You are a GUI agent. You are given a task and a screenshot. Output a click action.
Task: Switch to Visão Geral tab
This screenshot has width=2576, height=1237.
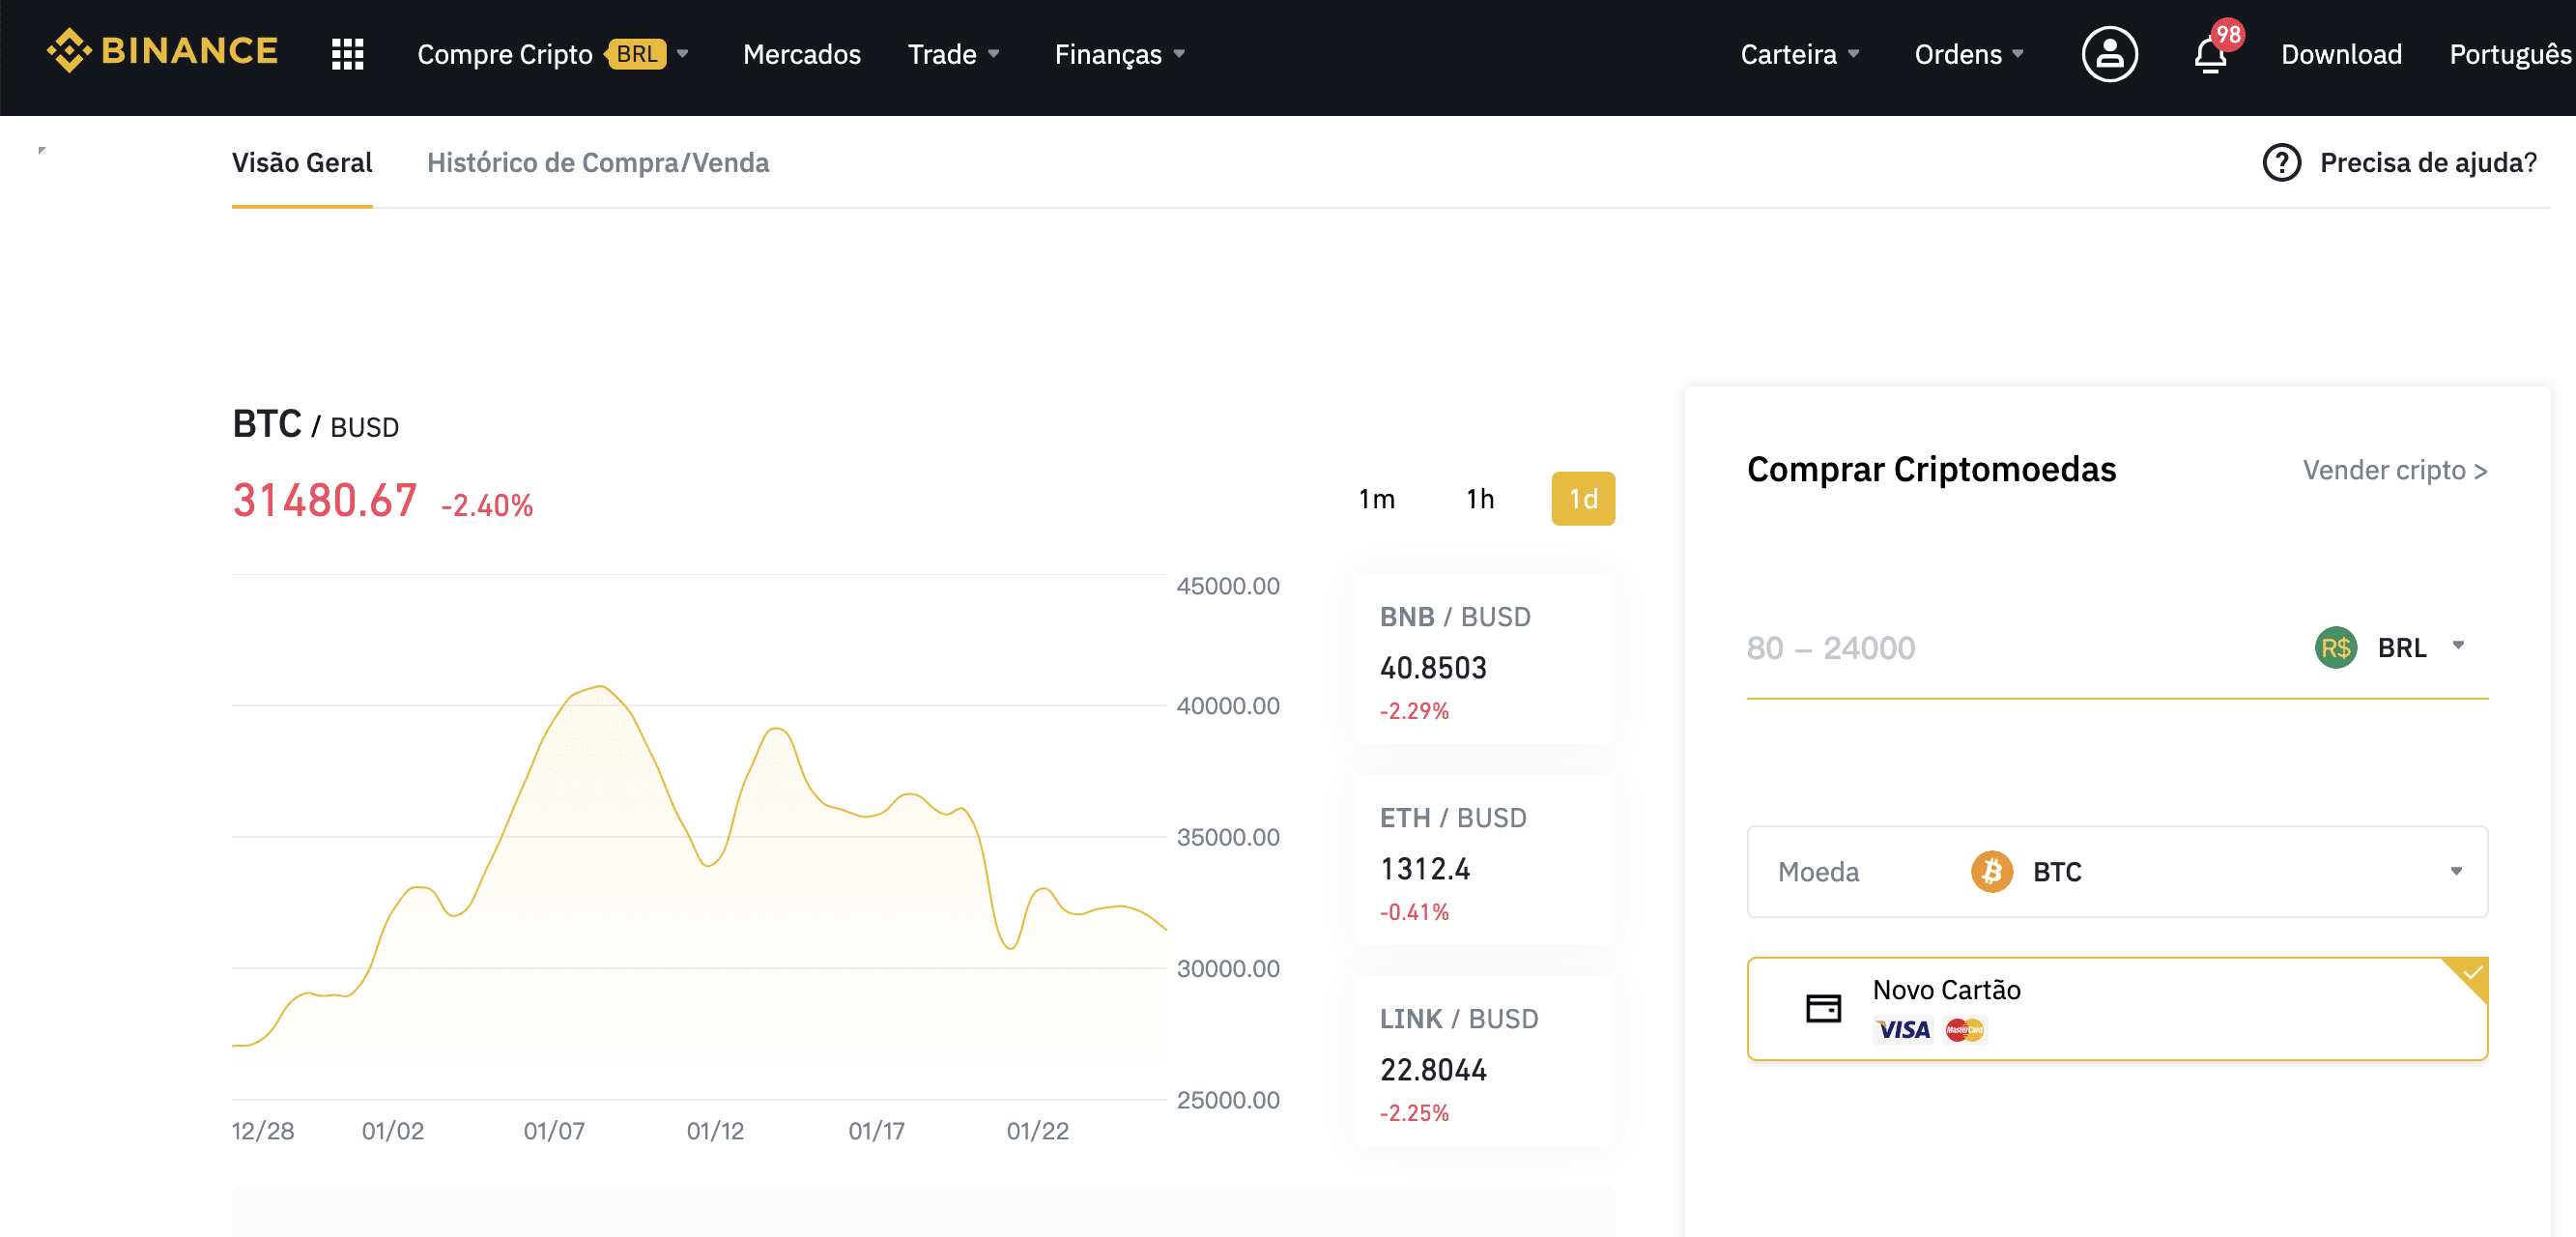point(302,162)
